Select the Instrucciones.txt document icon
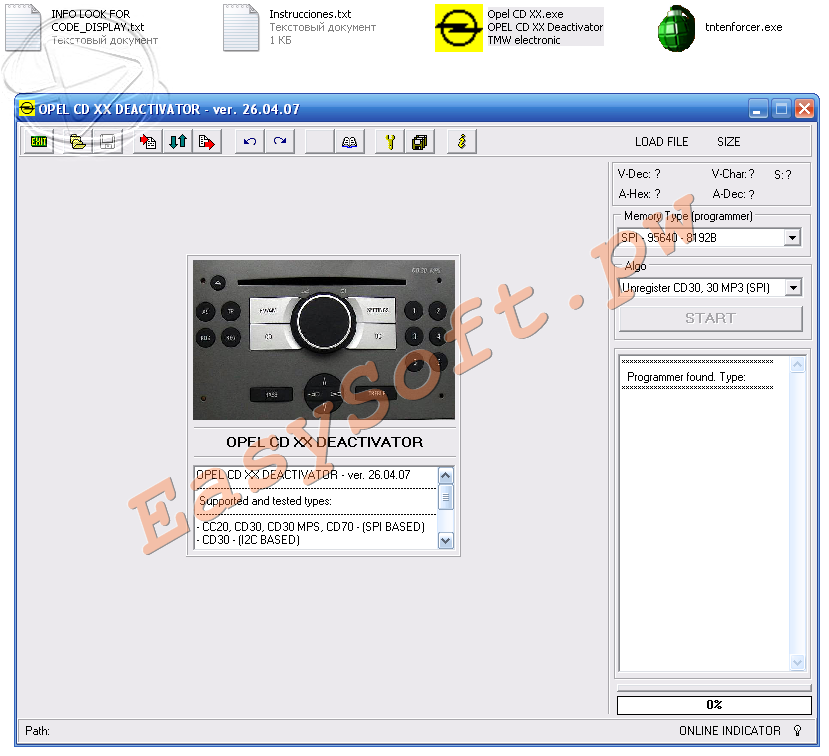This screenshot has height=756, width=829. coord(241,27)
